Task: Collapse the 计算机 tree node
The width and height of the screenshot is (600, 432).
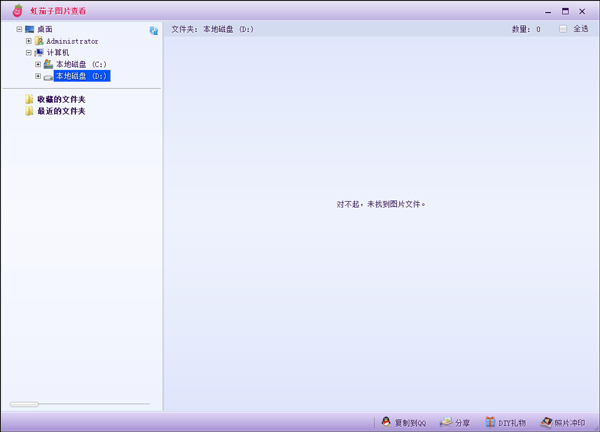Action: pos(29,53)
